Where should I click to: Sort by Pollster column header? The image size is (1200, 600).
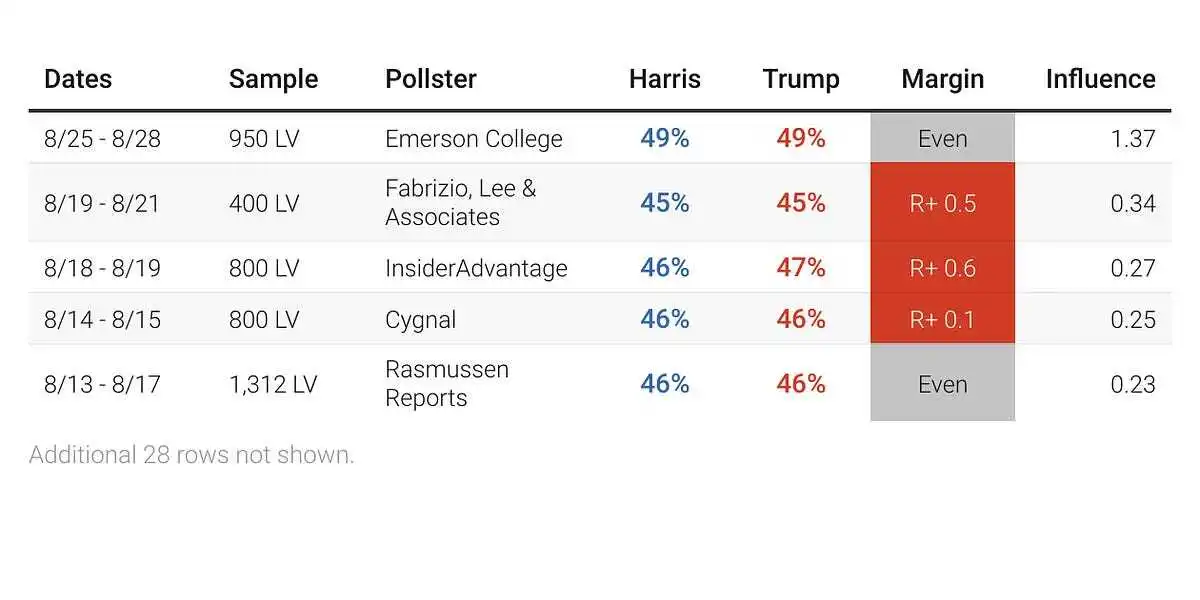point(431,79)
